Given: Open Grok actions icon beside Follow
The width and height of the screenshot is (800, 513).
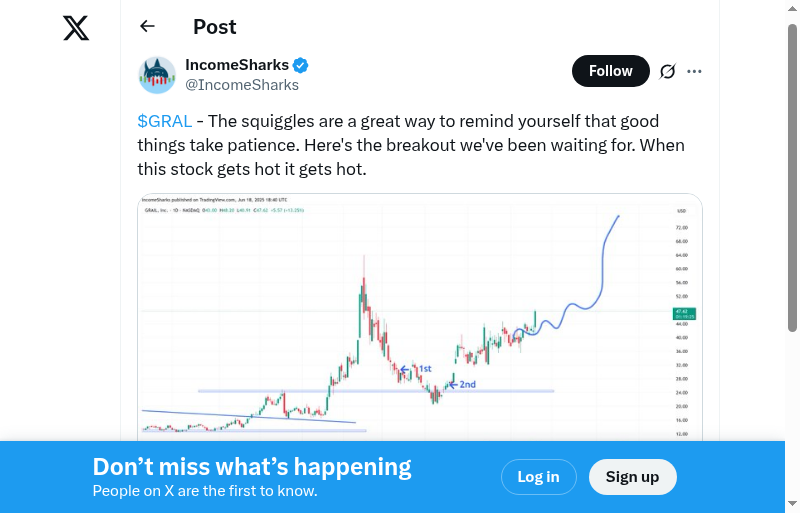Looking at the screenshot, I should pyautogui.click(x=668, y=71).
